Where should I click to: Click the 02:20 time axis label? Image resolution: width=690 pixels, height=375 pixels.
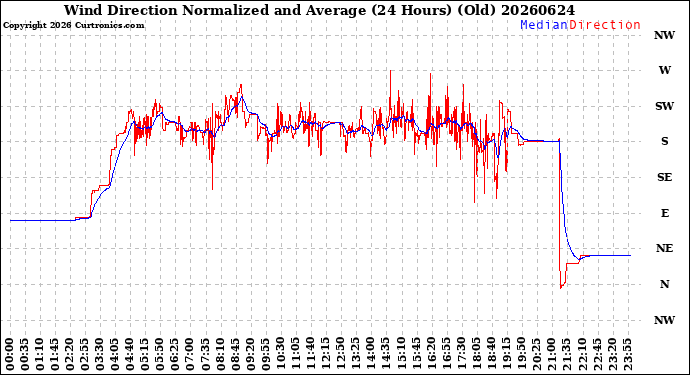point(70,355)
